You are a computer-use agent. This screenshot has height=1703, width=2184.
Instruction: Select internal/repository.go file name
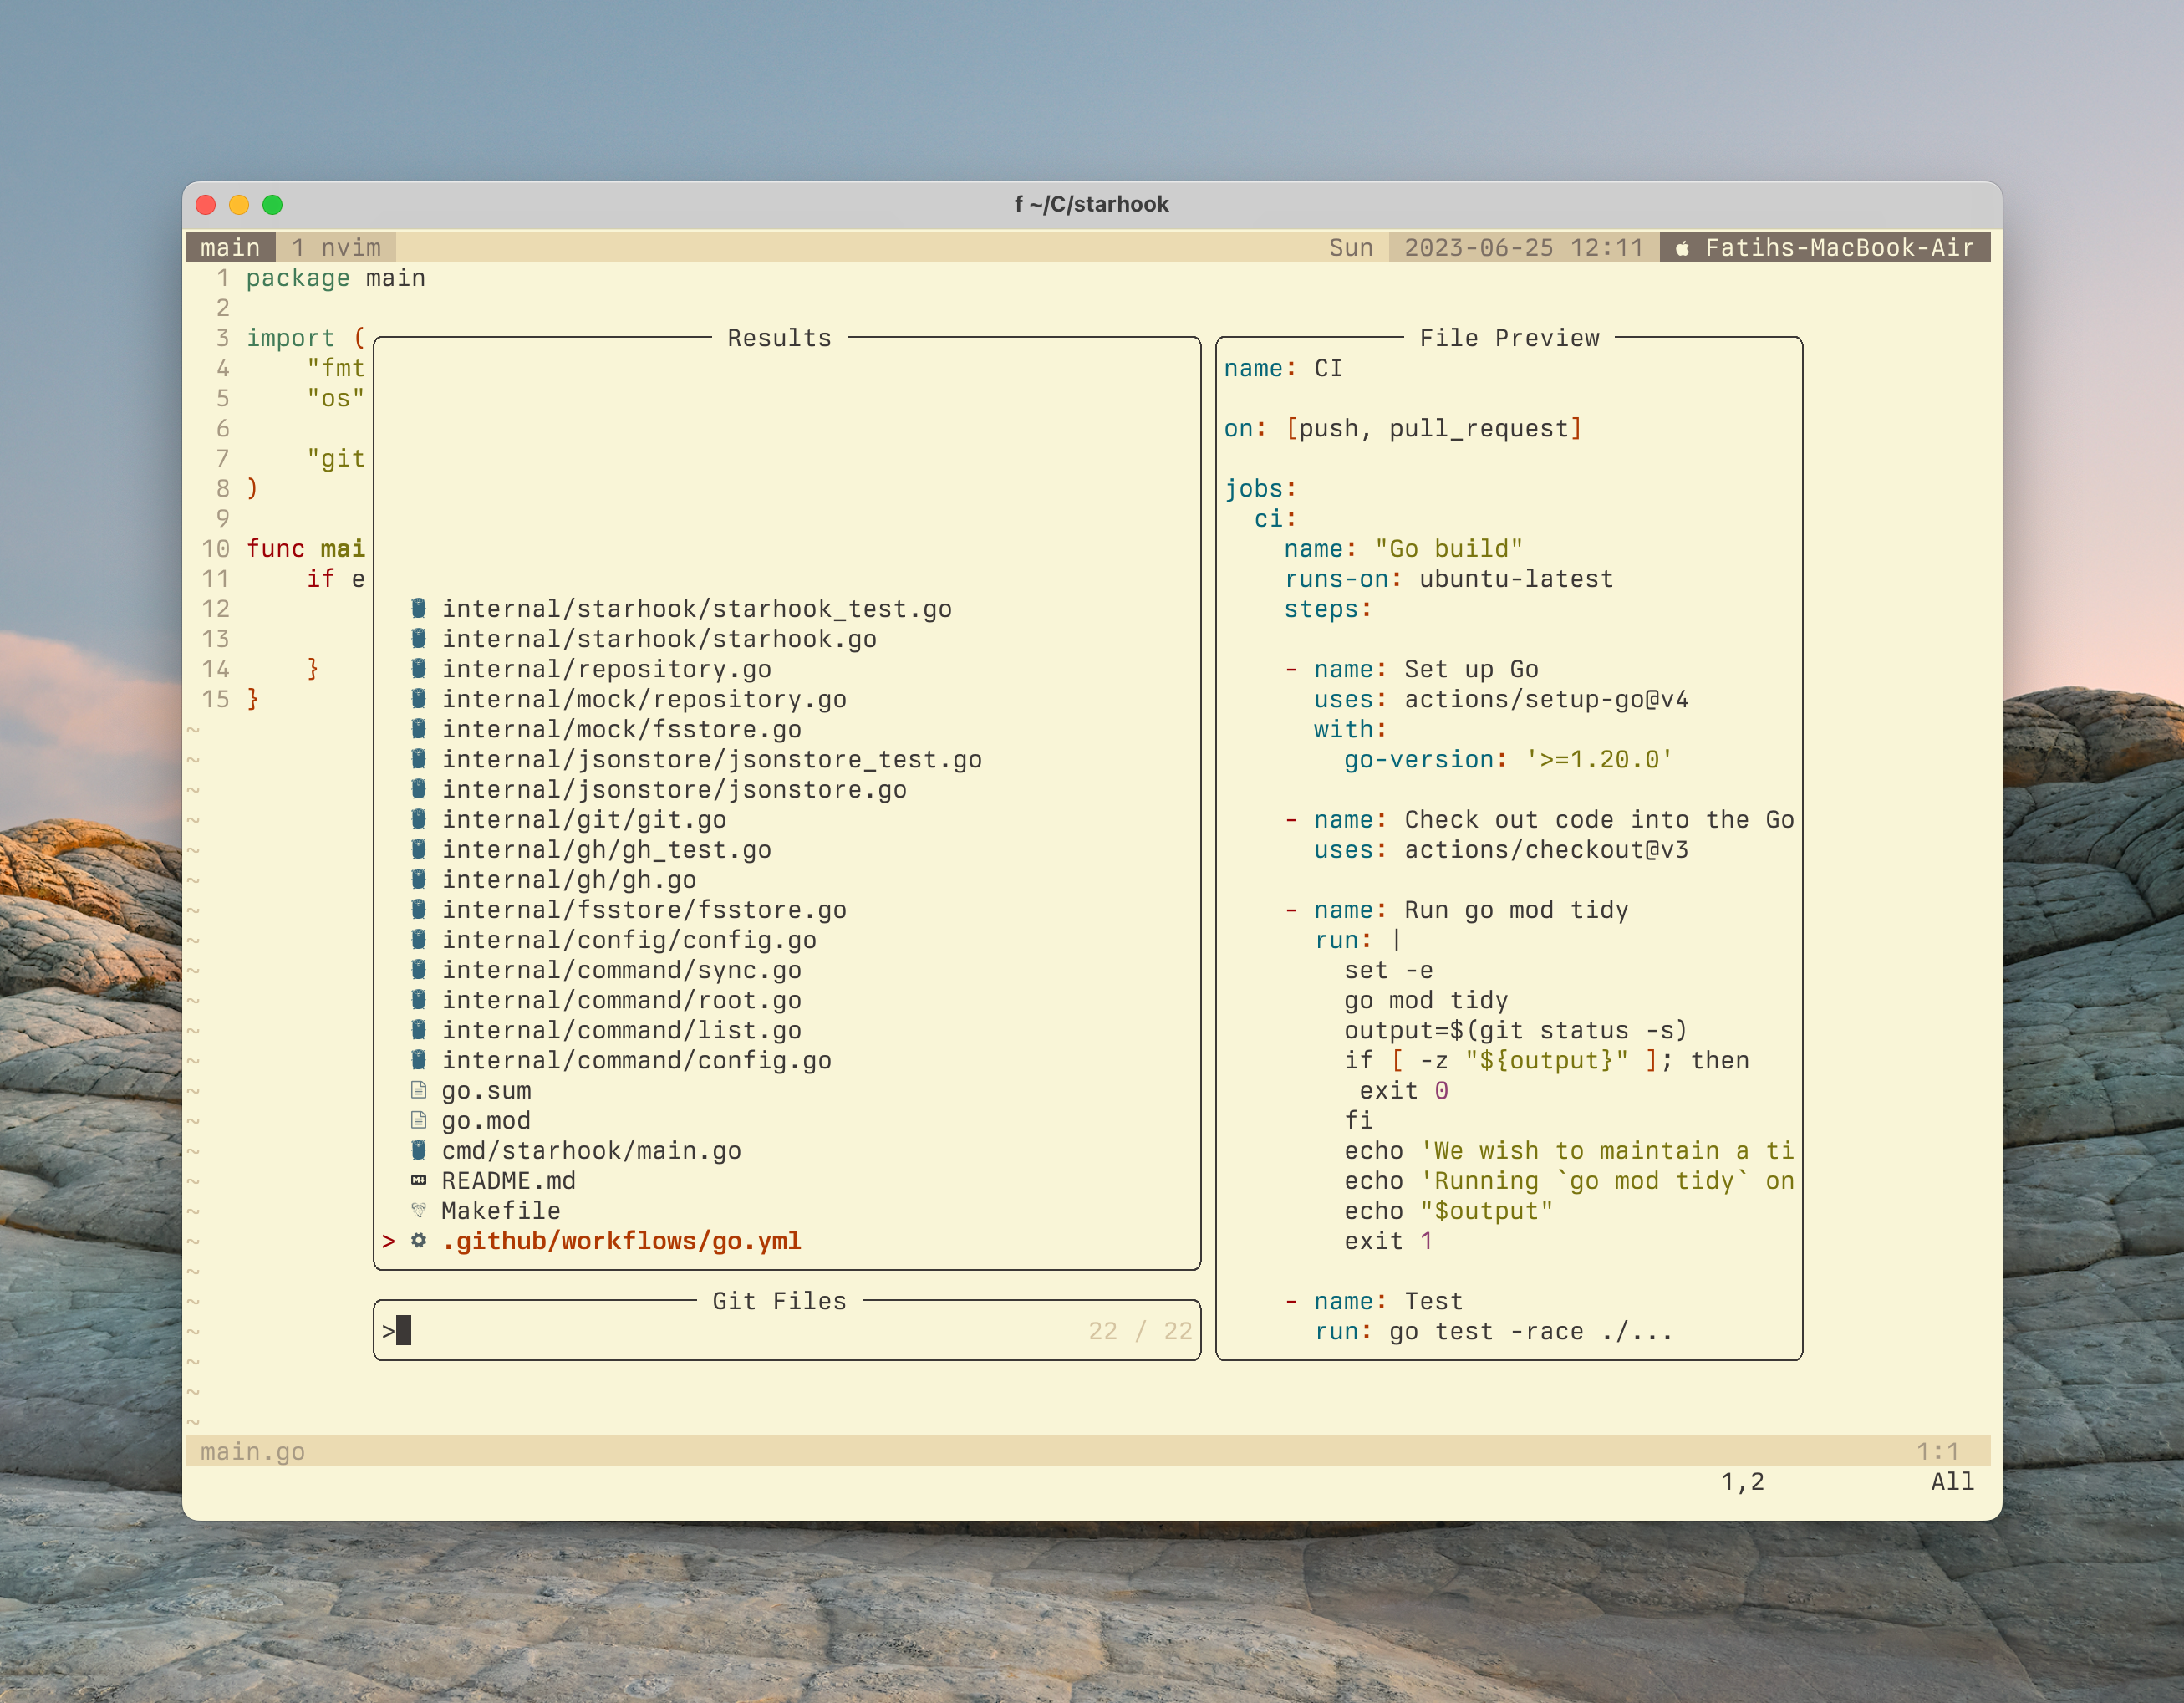(607, 668)
